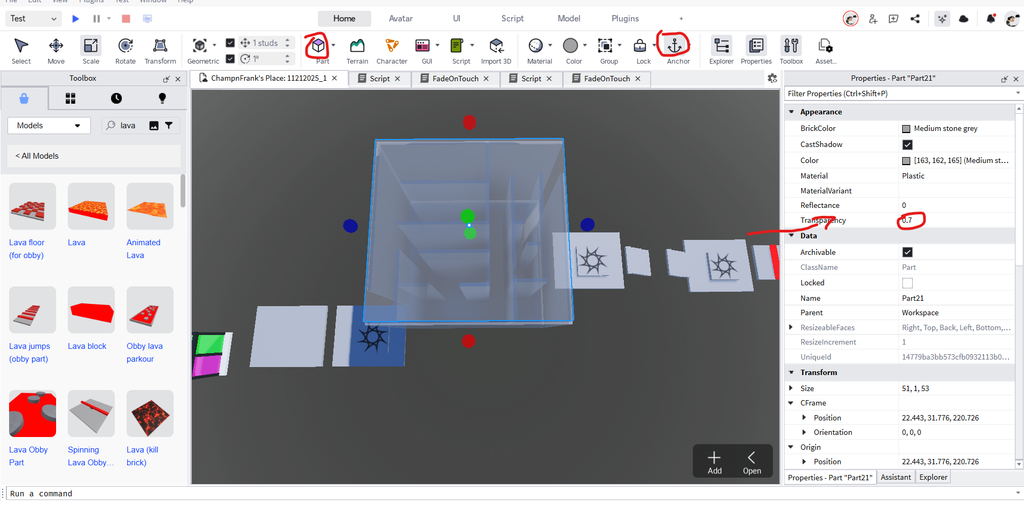The width and height of the screenshot is (1024, 522).
Task: Click the Group icon
Action: [x=605, y=46]
